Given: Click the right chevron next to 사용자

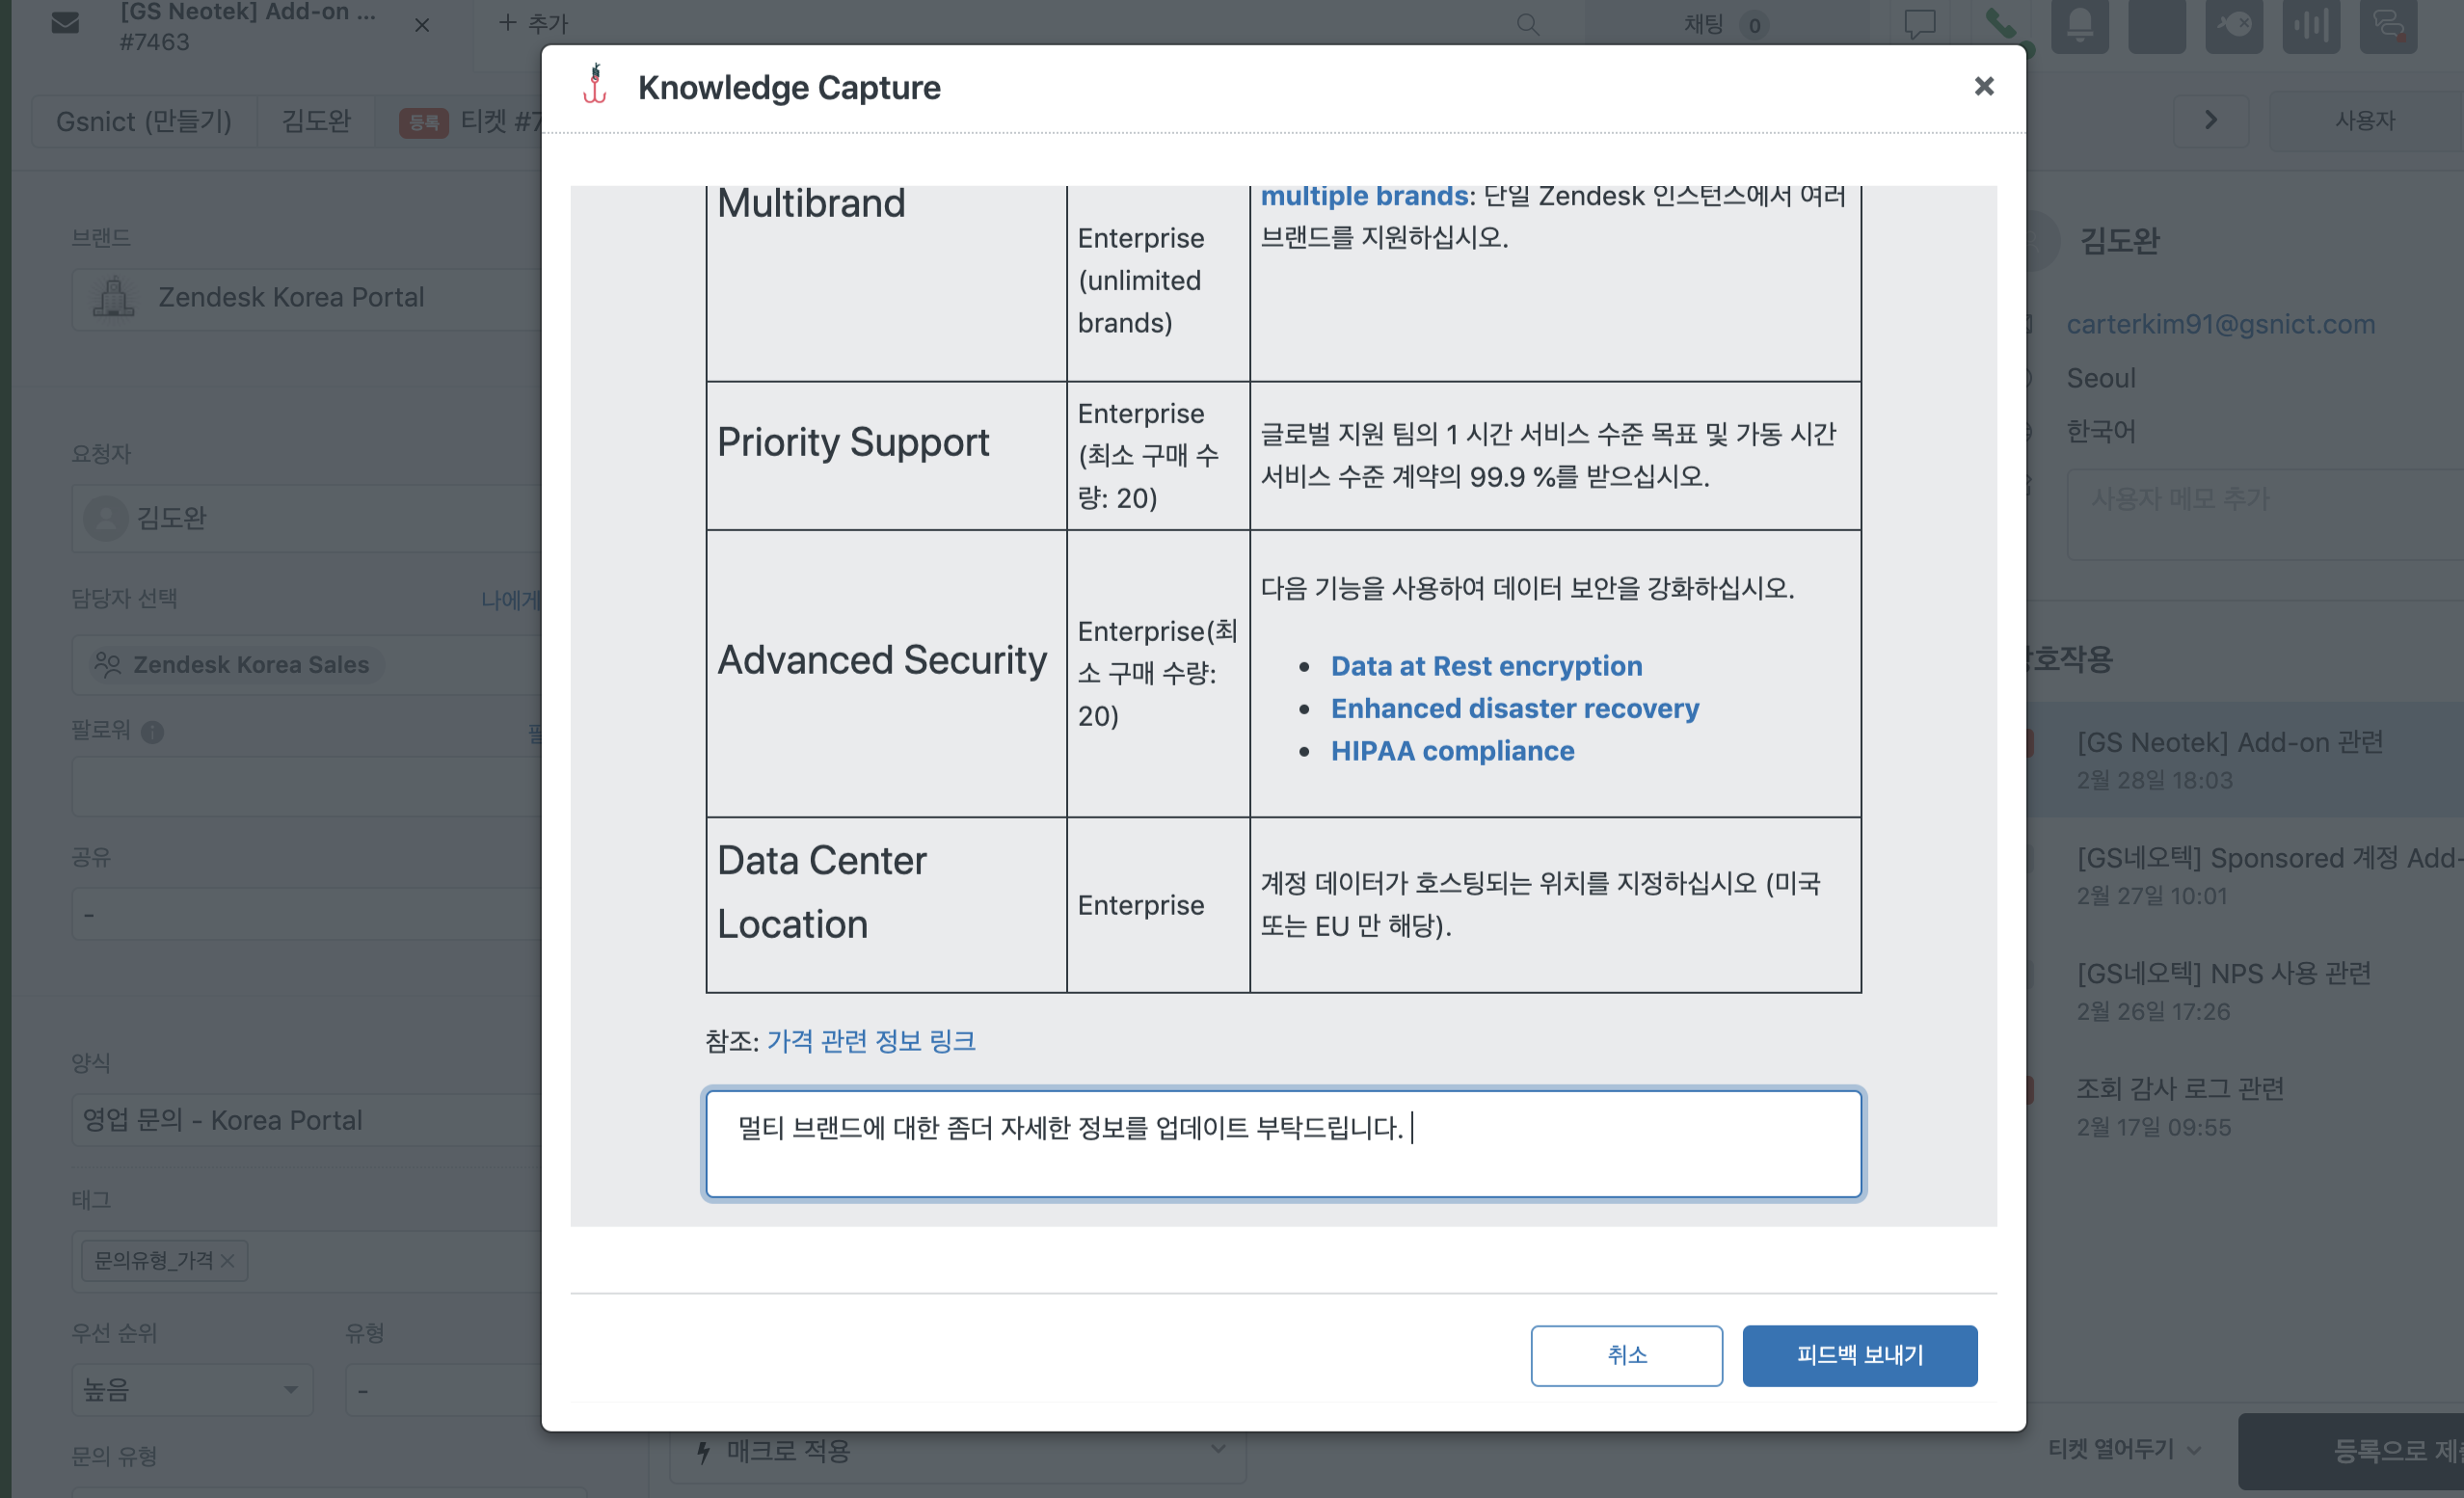Looking at the screenshot, I should (2211, 121).
